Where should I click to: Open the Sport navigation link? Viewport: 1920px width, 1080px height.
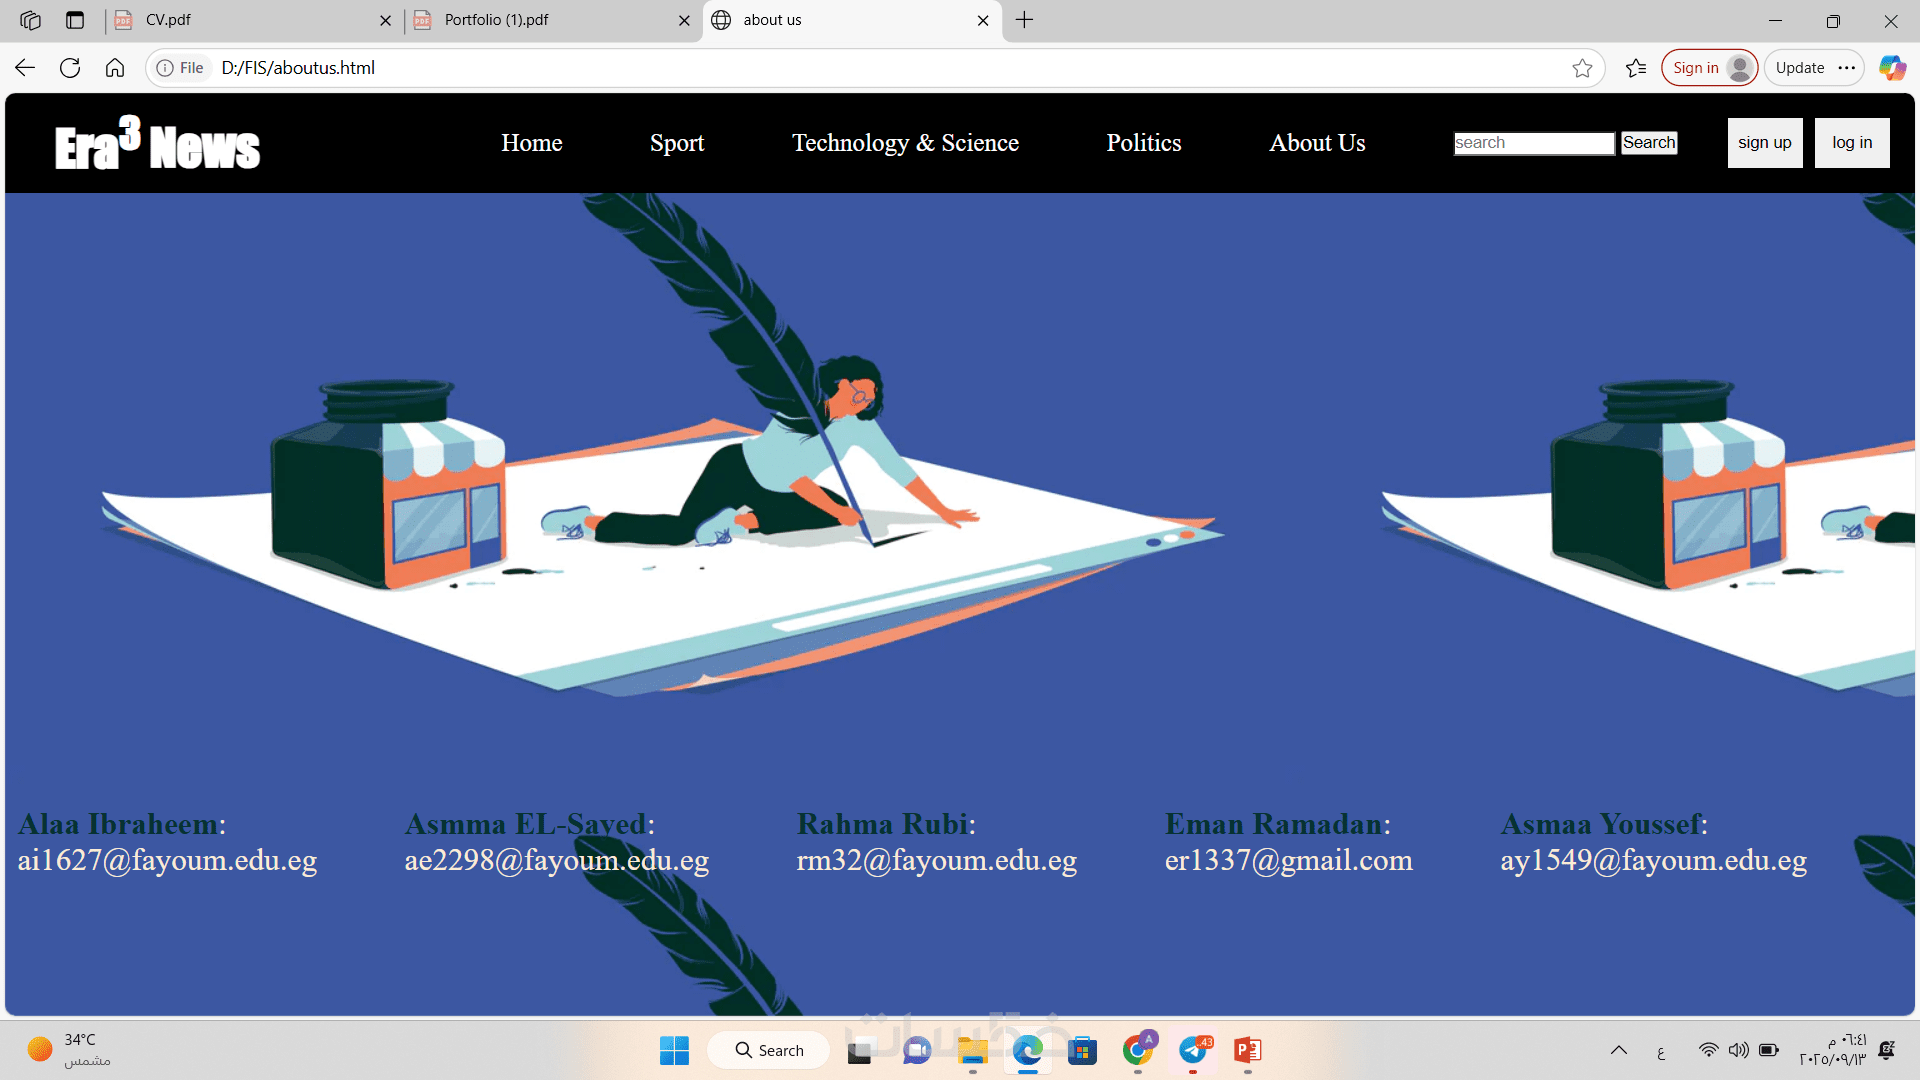pos(677,143)
